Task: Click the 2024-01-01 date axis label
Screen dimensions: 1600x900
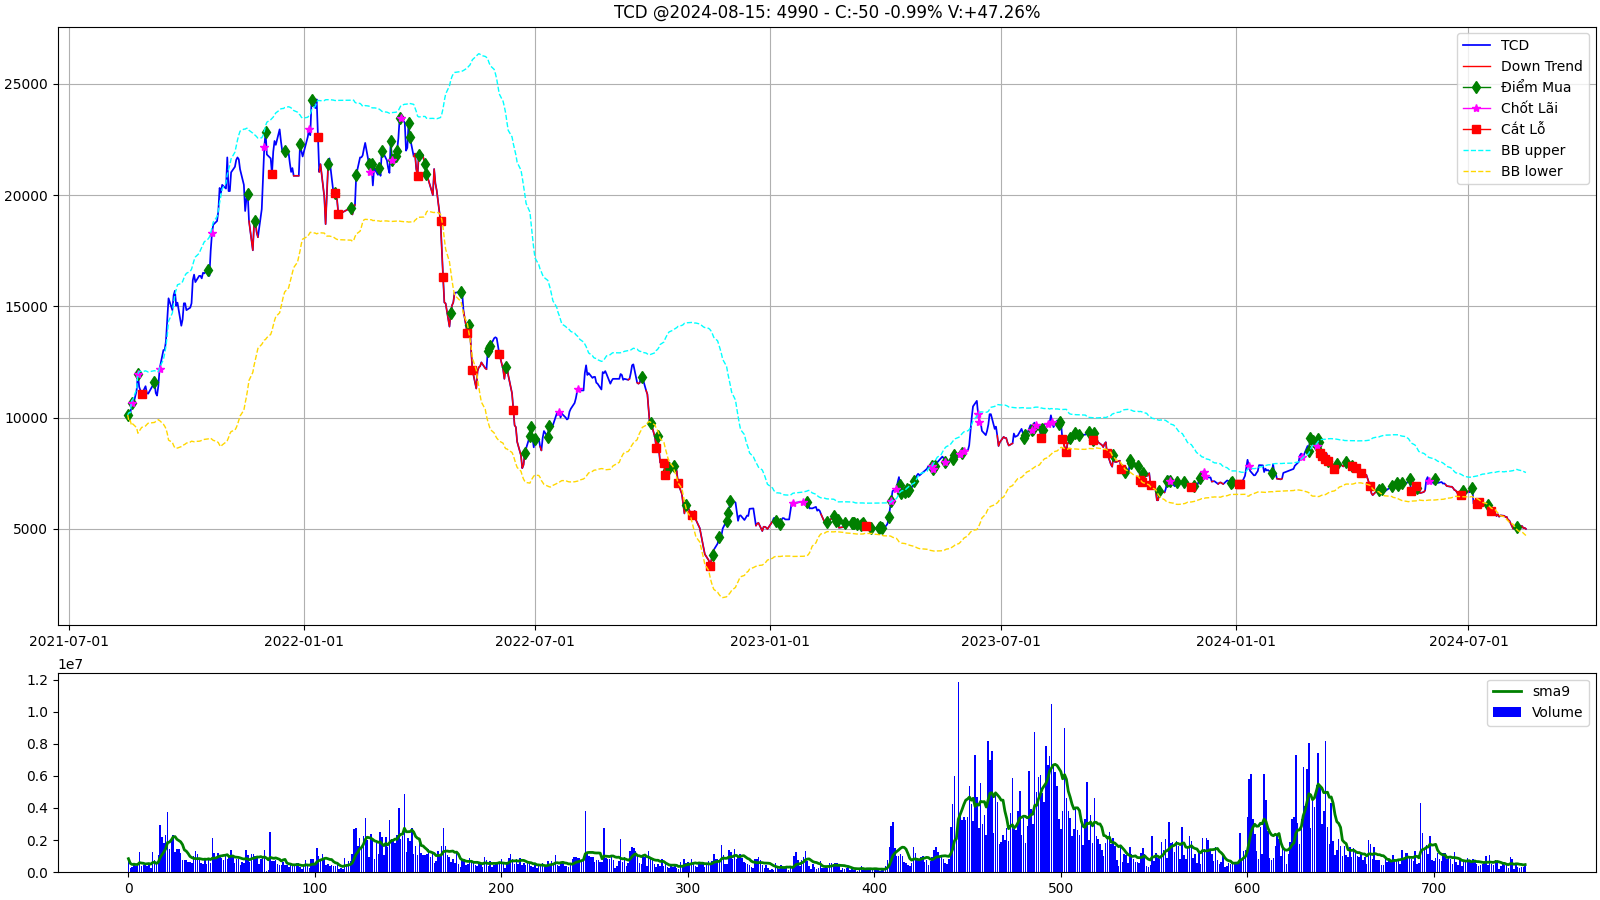Action: pyautogui.click(x=1236, y=641)
